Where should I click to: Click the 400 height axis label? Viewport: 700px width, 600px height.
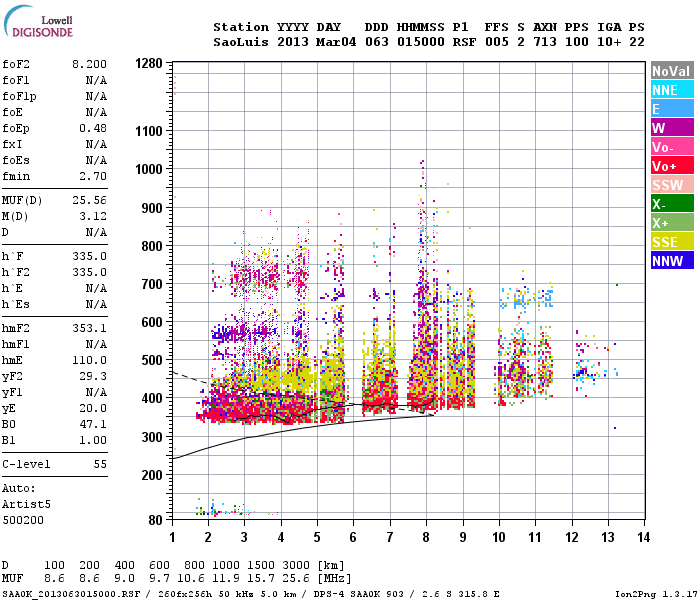click(152, 398)
